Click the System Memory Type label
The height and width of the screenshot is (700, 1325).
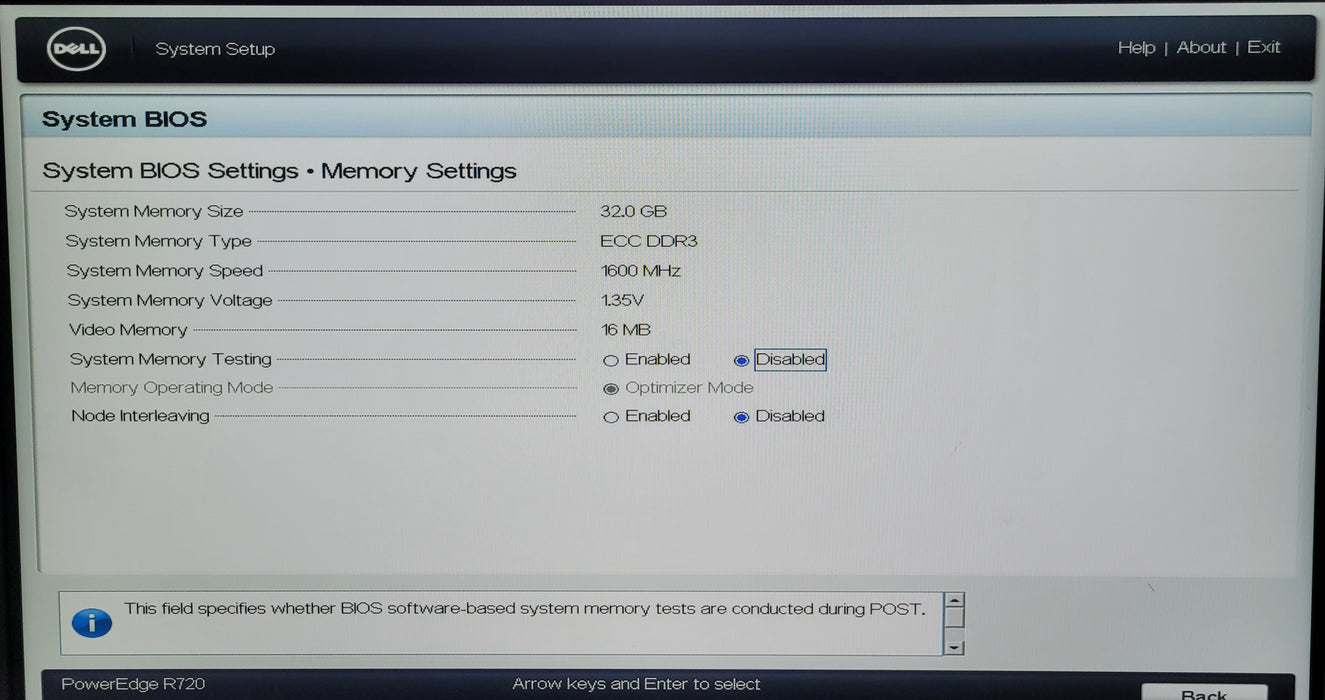point(158,241)
